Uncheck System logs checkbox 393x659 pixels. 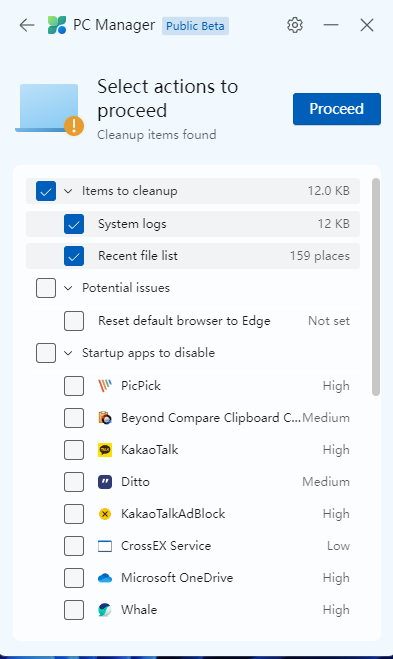coord(74,224)
